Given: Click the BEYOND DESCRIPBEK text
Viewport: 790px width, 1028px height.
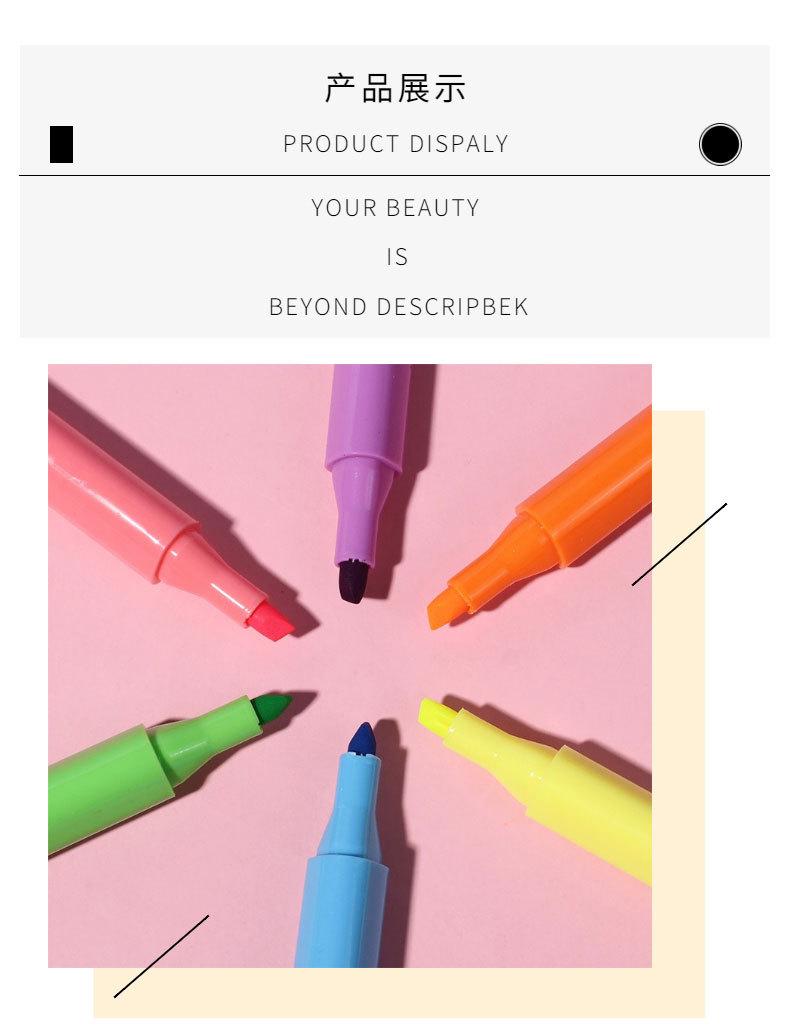Looking at the screenshot, I should [398, 307].
